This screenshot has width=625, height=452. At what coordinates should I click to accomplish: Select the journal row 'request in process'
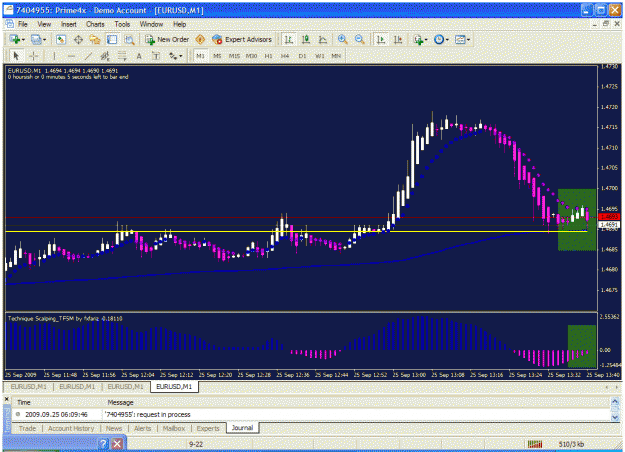(311, 415)
